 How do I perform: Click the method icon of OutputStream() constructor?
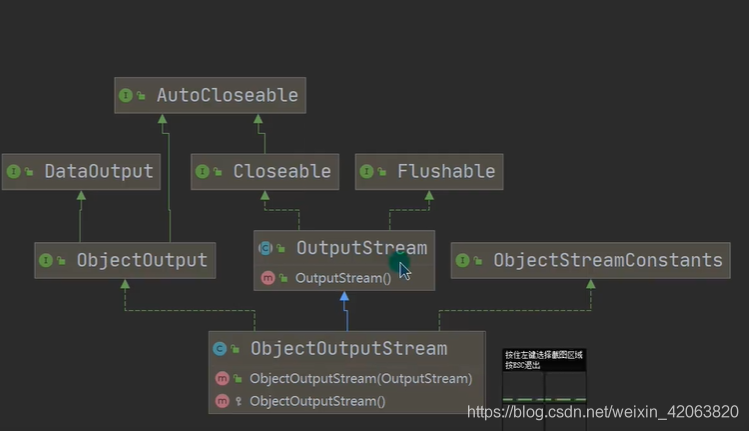[x=268, y=278]
